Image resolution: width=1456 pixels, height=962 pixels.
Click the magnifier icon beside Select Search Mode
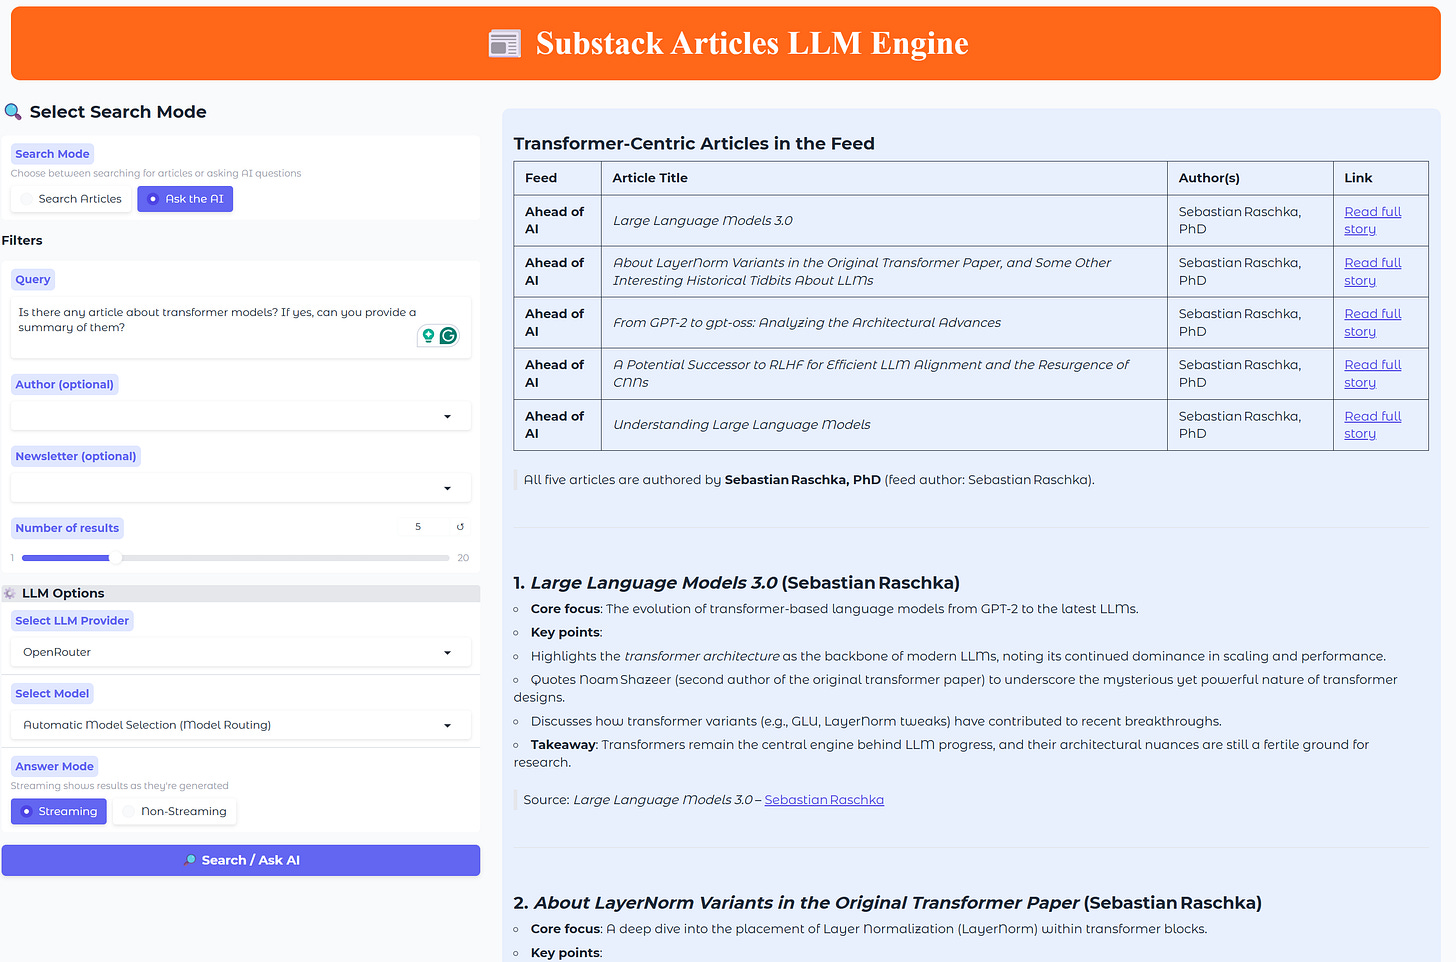13,112
